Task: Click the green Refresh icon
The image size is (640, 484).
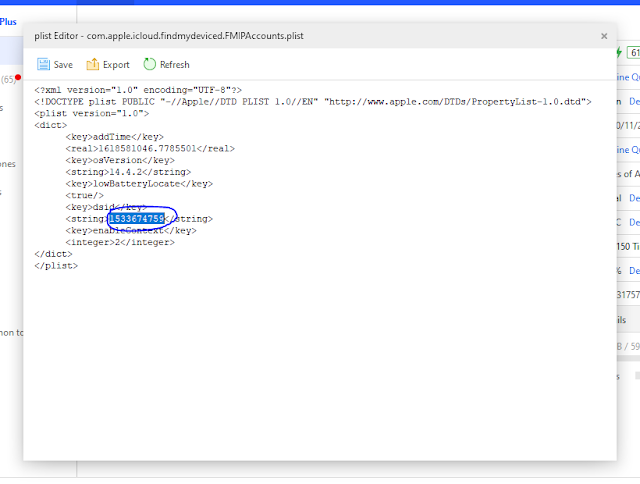Action: (x=149, y=64)
